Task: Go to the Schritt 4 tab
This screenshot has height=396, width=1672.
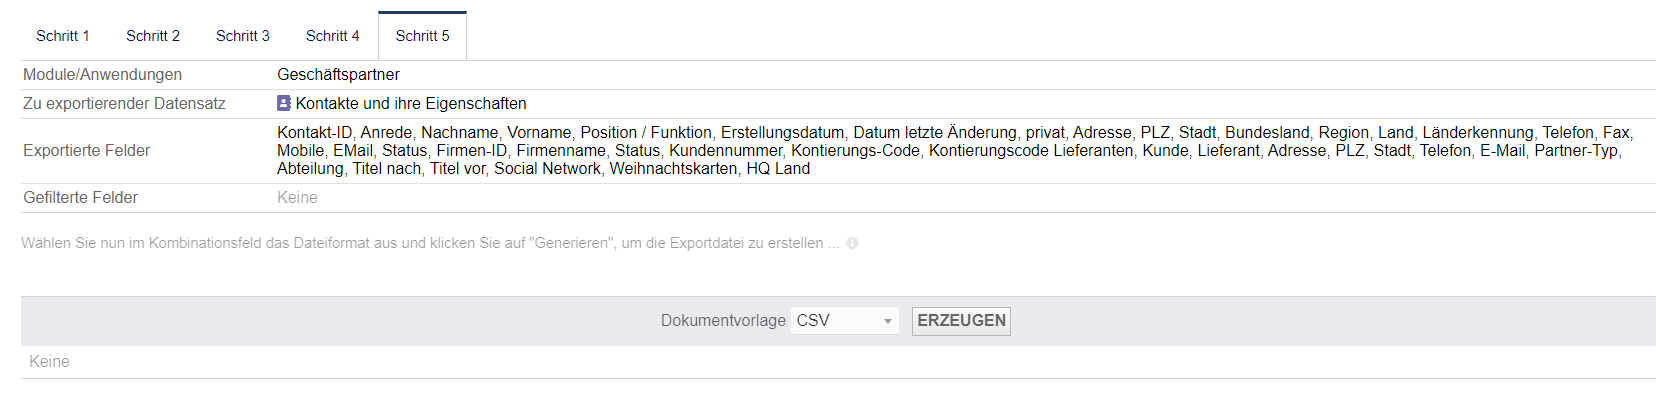Action: pos(333,36)
